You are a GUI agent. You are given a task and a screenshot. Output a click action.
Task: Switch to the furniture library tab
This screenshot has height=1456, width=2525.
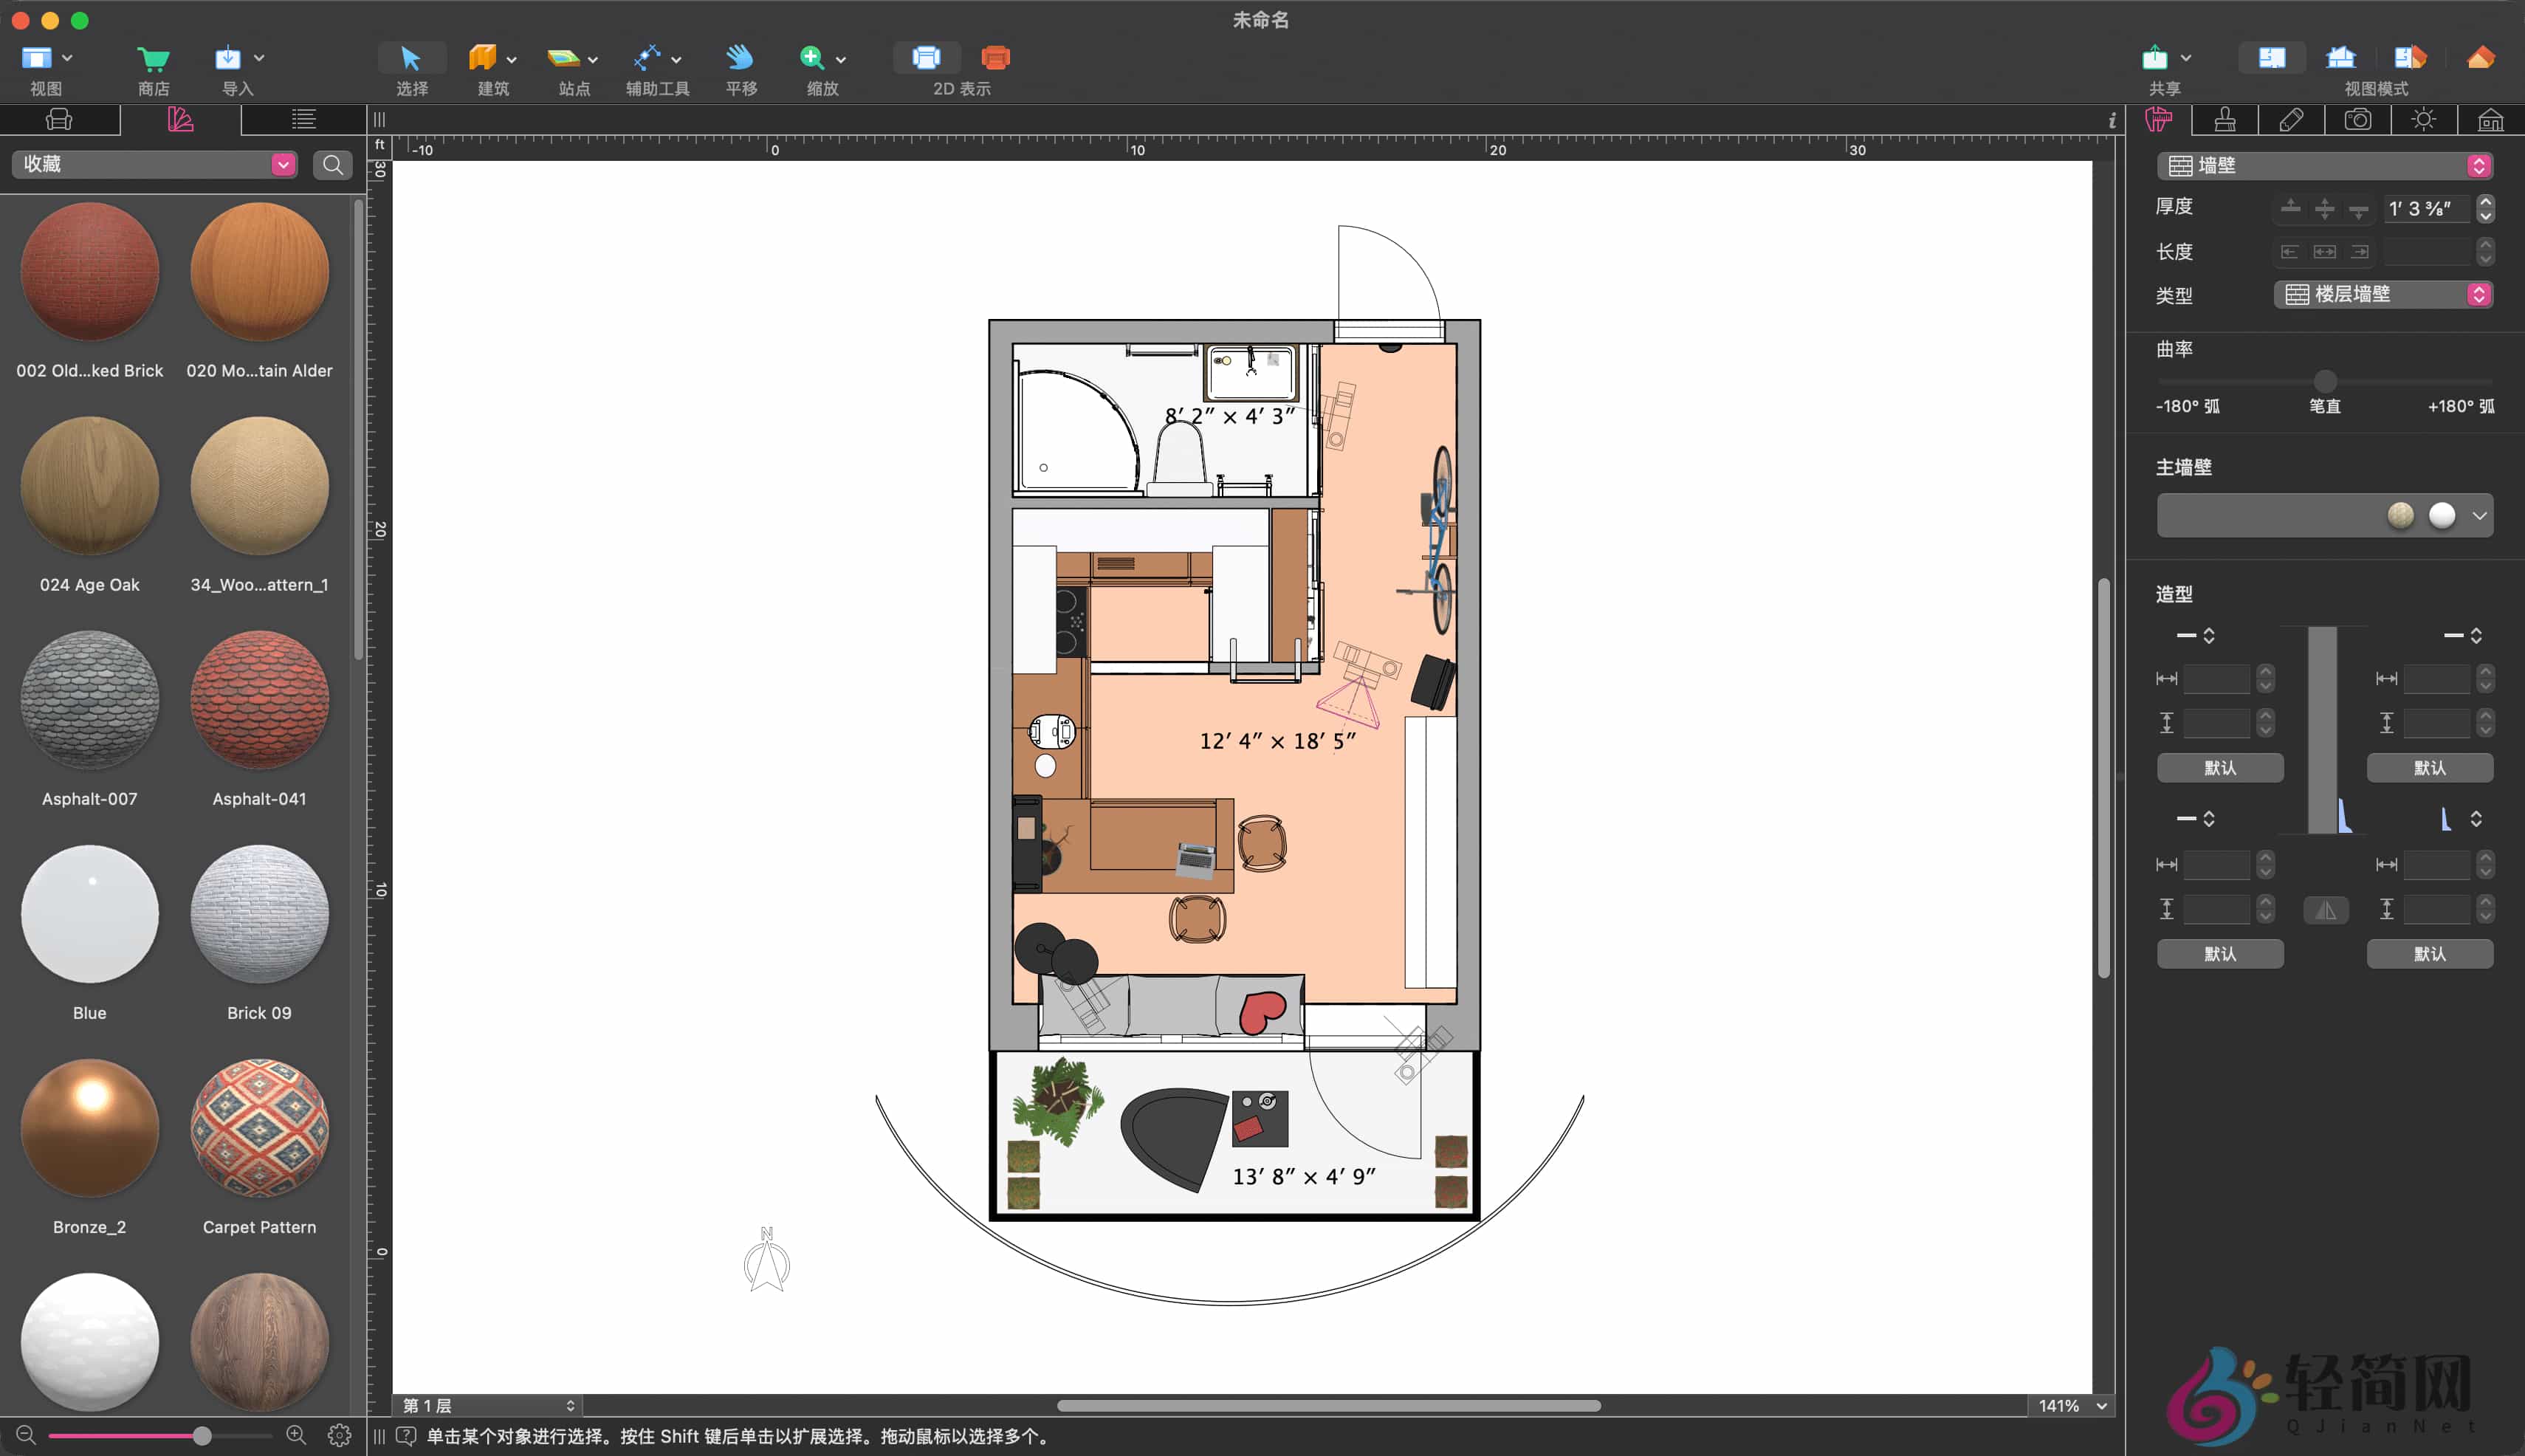coord(59,120)
